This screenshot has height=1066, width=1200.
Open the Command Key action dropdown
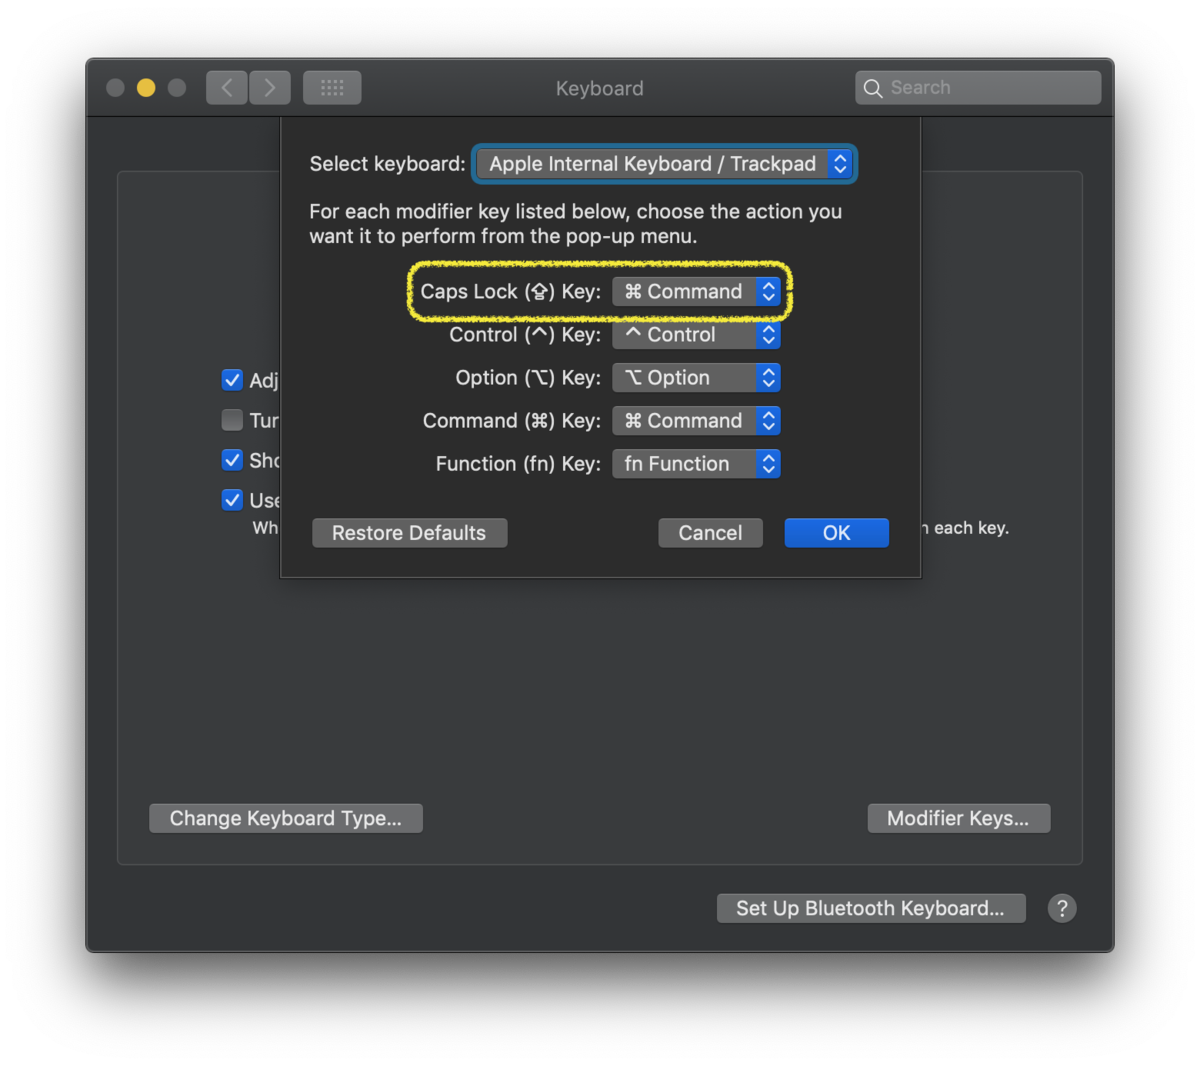coord(696,420)
